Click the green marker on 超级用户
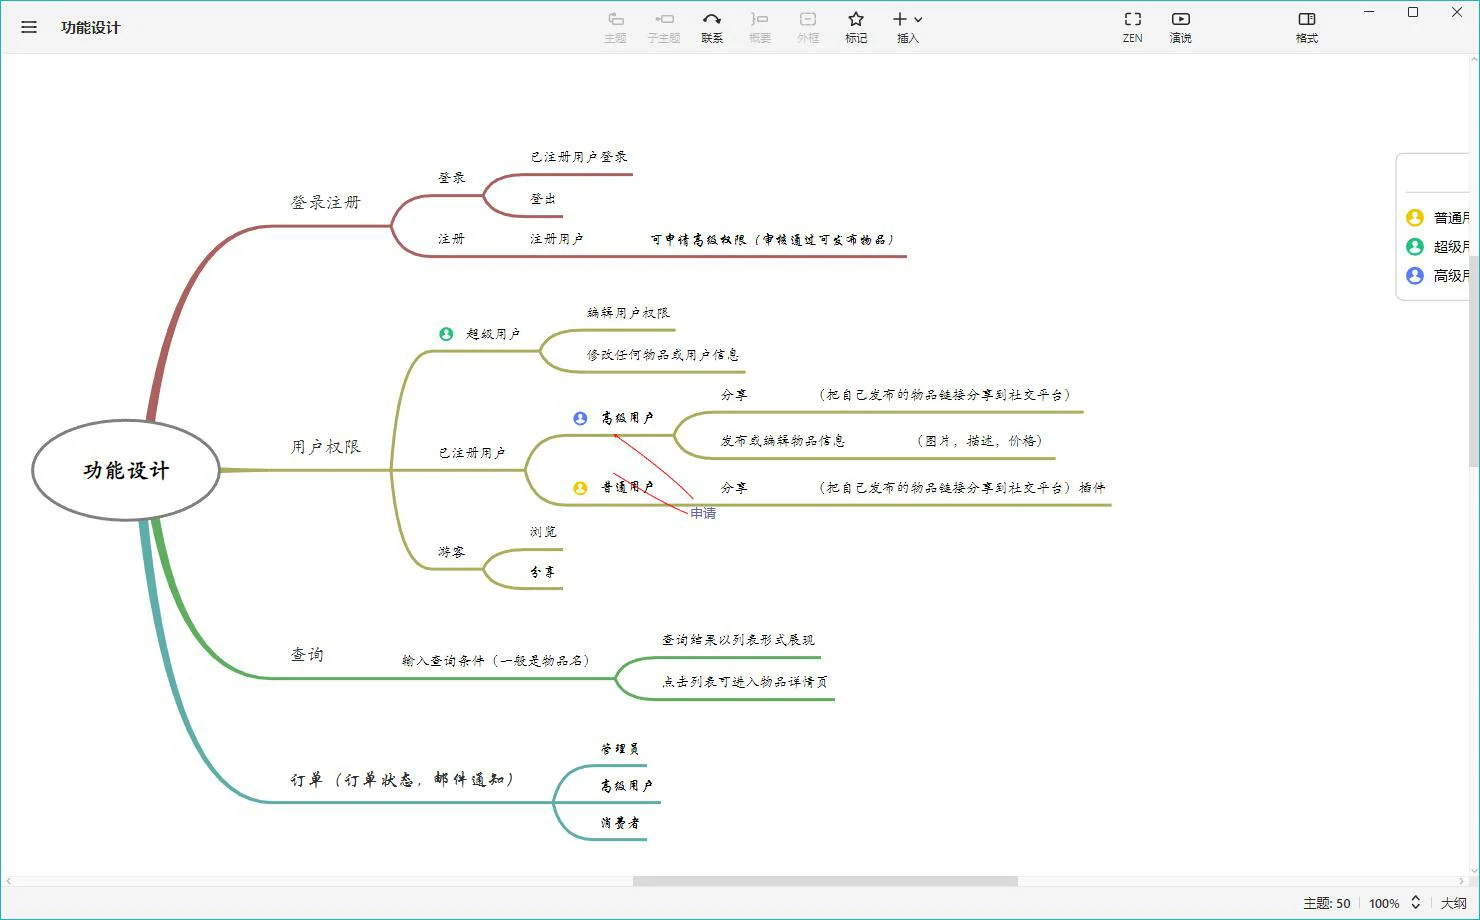 coord(446,334)
